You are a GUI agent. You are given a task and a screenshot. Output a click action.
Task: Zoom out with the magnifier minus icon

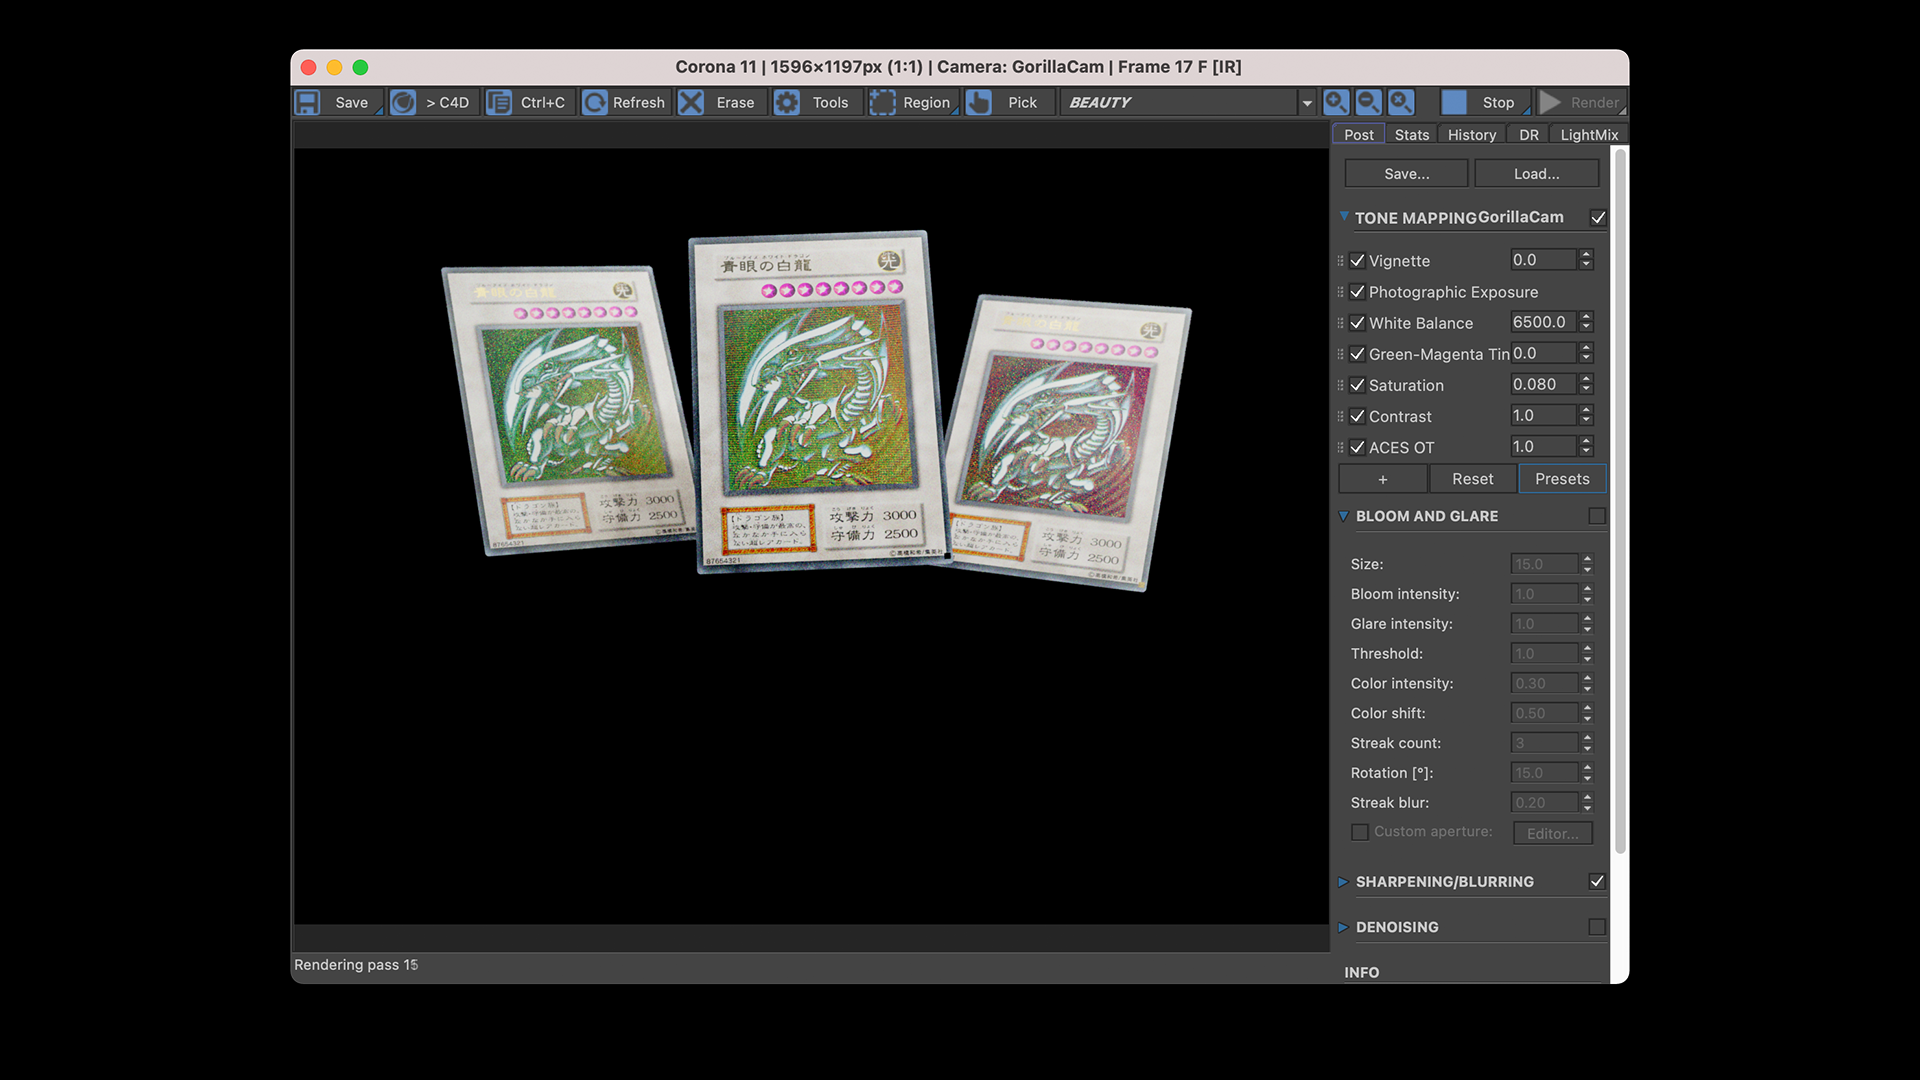click(1369, 102)
